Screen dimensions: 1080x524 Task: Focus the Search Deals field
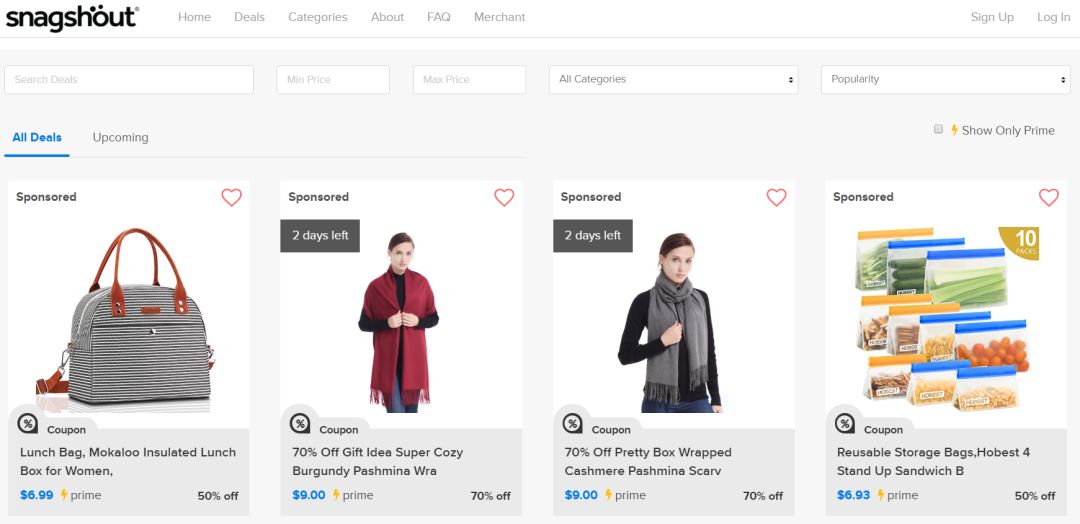pos(129,79)
